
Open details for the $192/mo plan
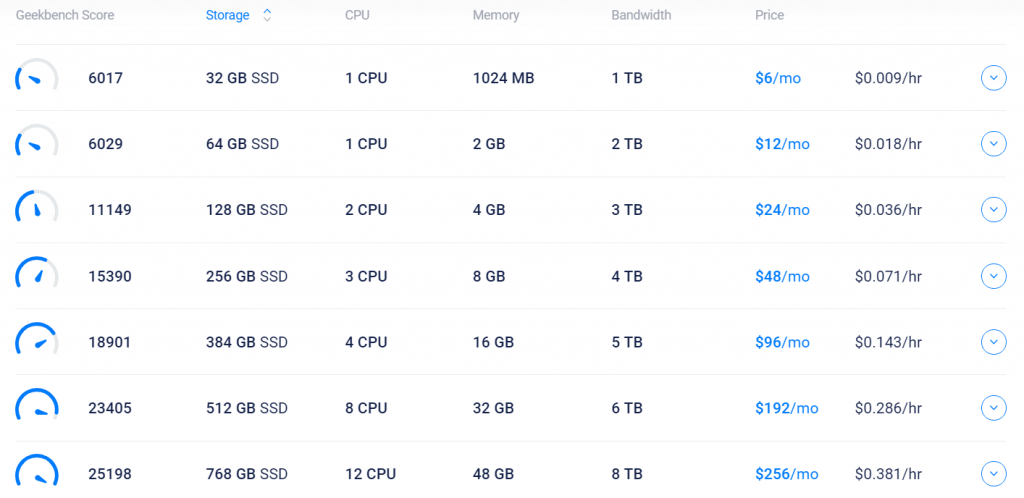point(993,408)
